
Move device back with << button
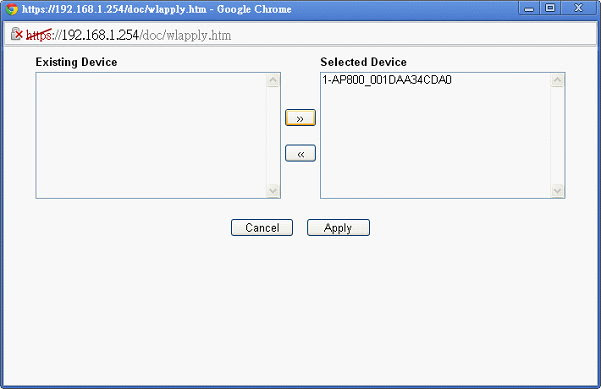[x=300, y=153]
